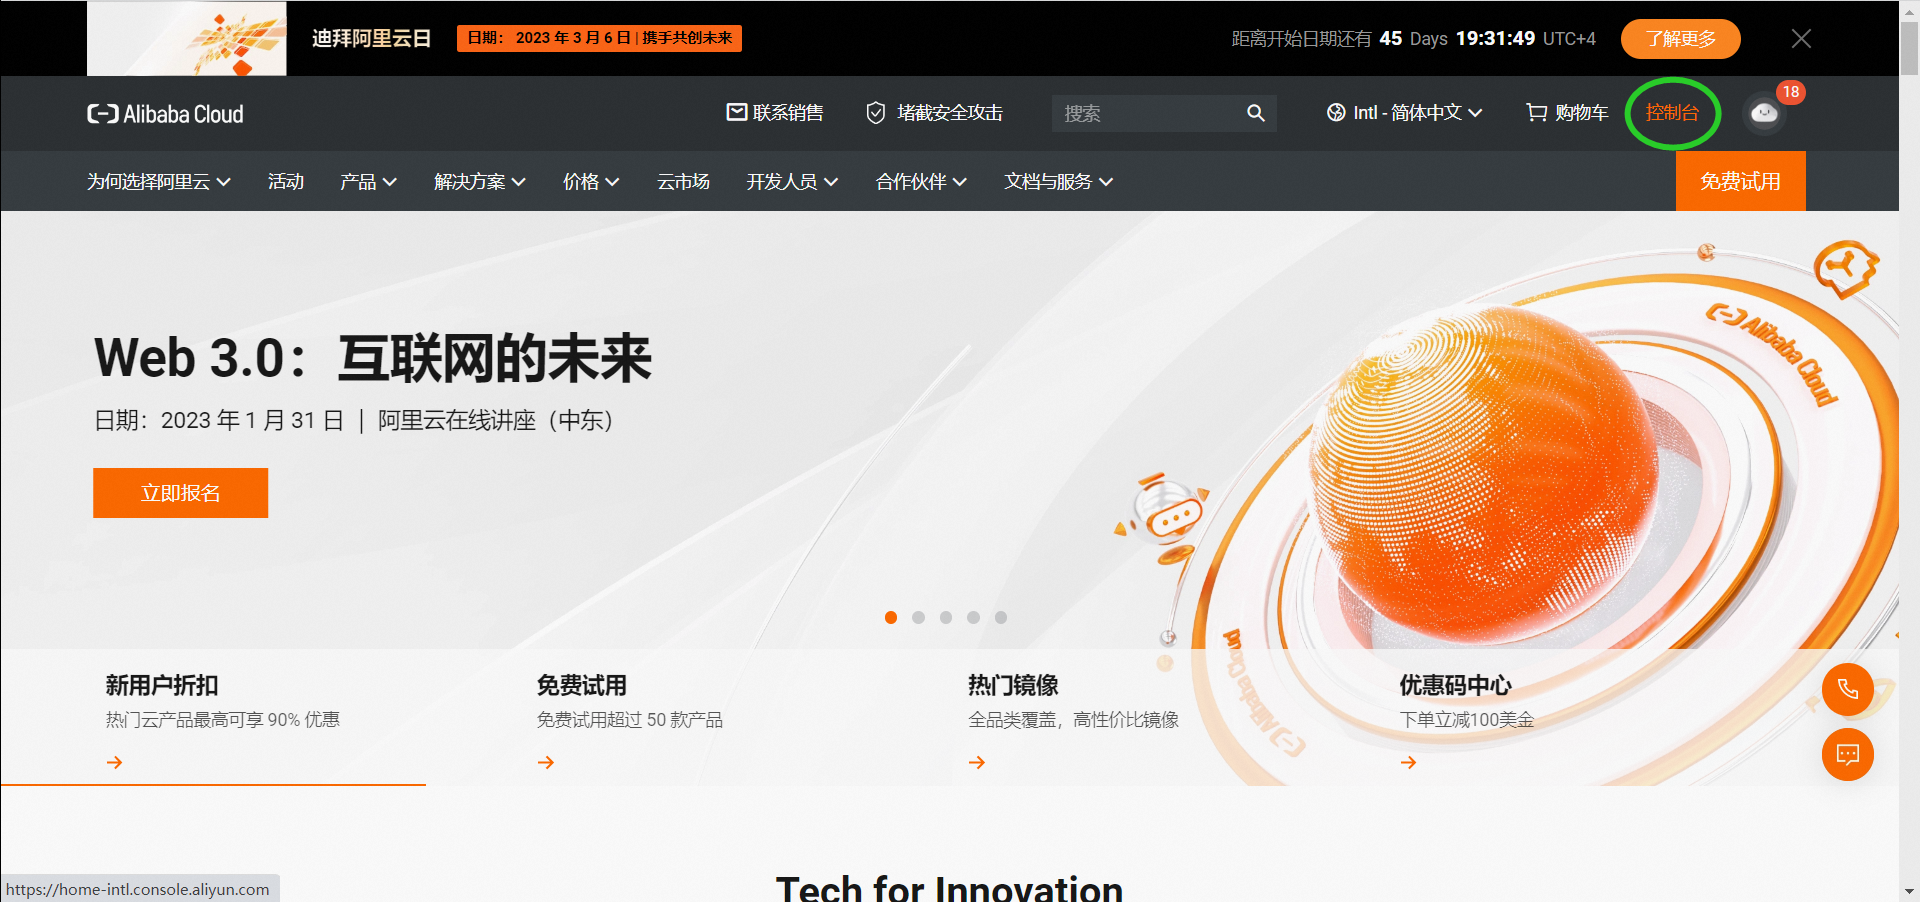
Task: Click the 立即报名 register button
Action: [x=181, y=493]
